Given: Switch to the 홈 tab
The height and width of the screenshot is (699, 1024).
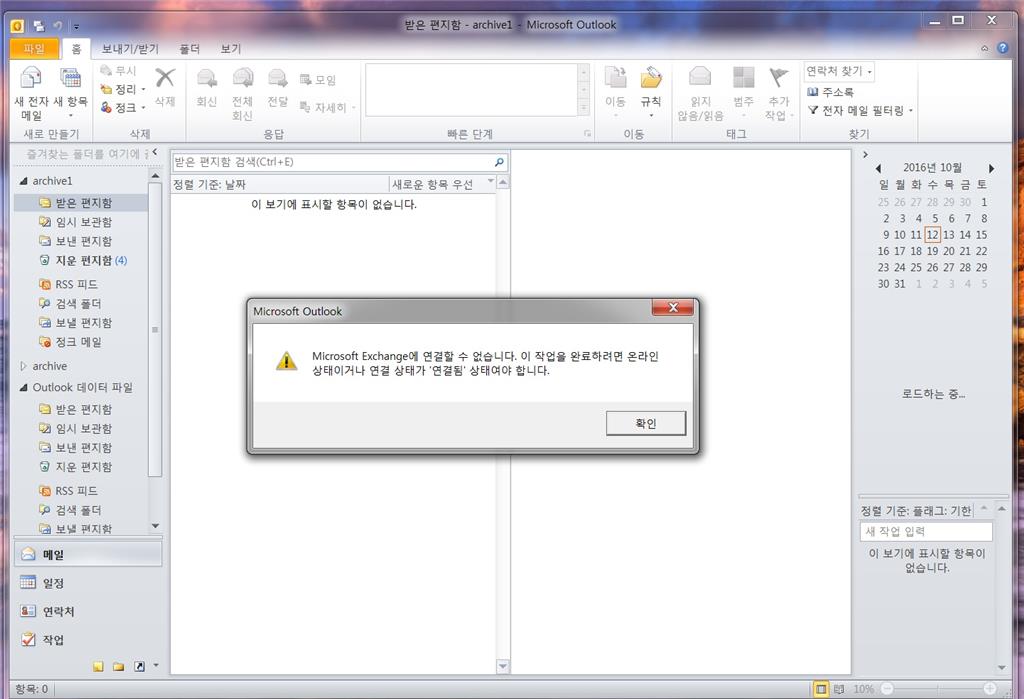Looking at the screenshot, I should [x=76, y=48].
